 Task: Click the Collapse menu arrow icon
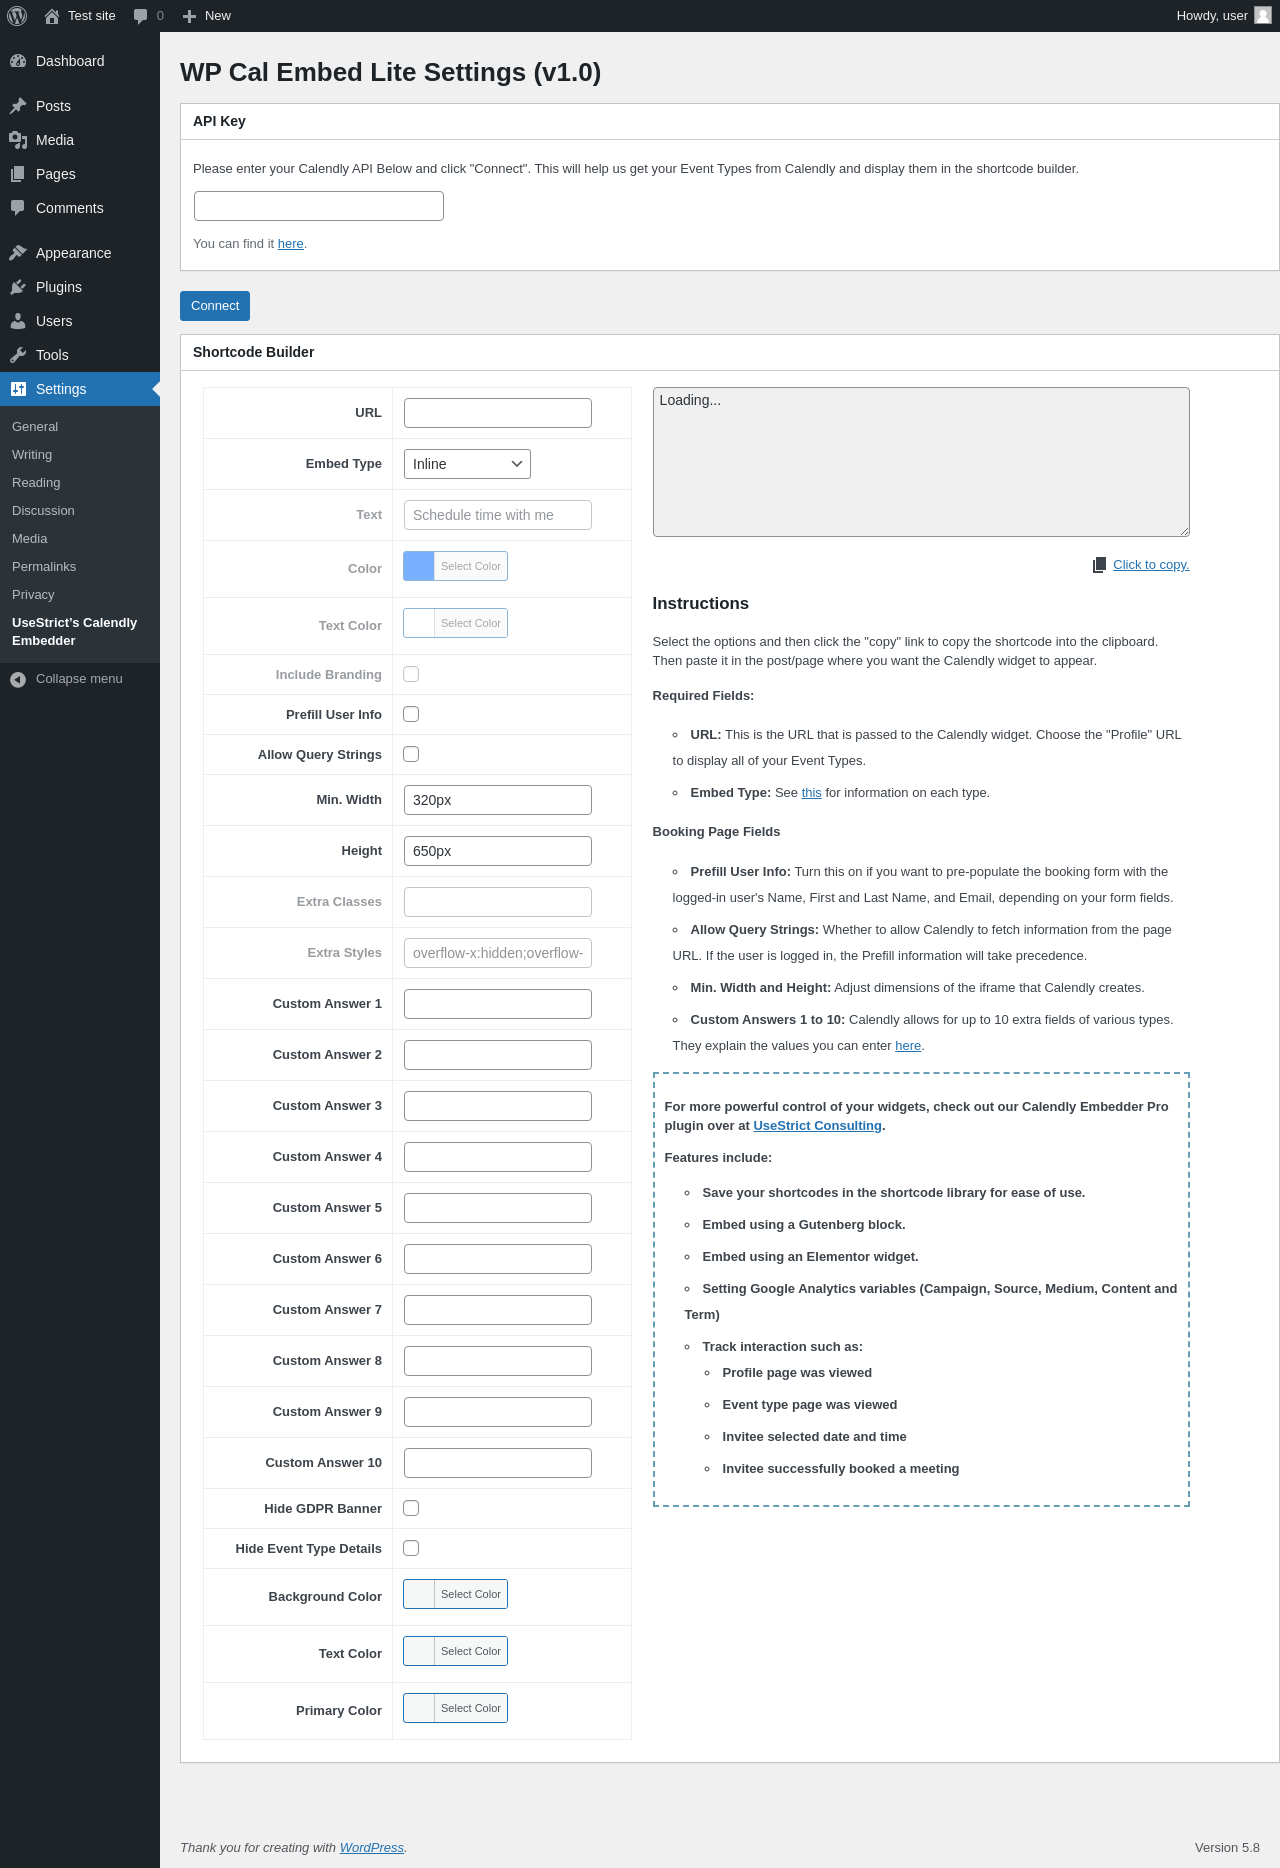[x=18, y=679]
